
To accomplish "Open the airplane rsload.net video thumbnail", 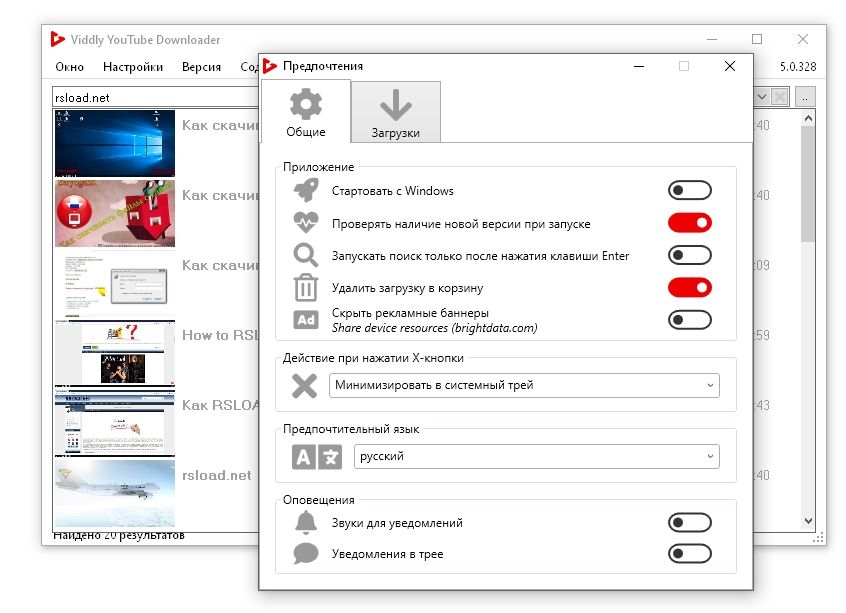I will click(115, 493).
